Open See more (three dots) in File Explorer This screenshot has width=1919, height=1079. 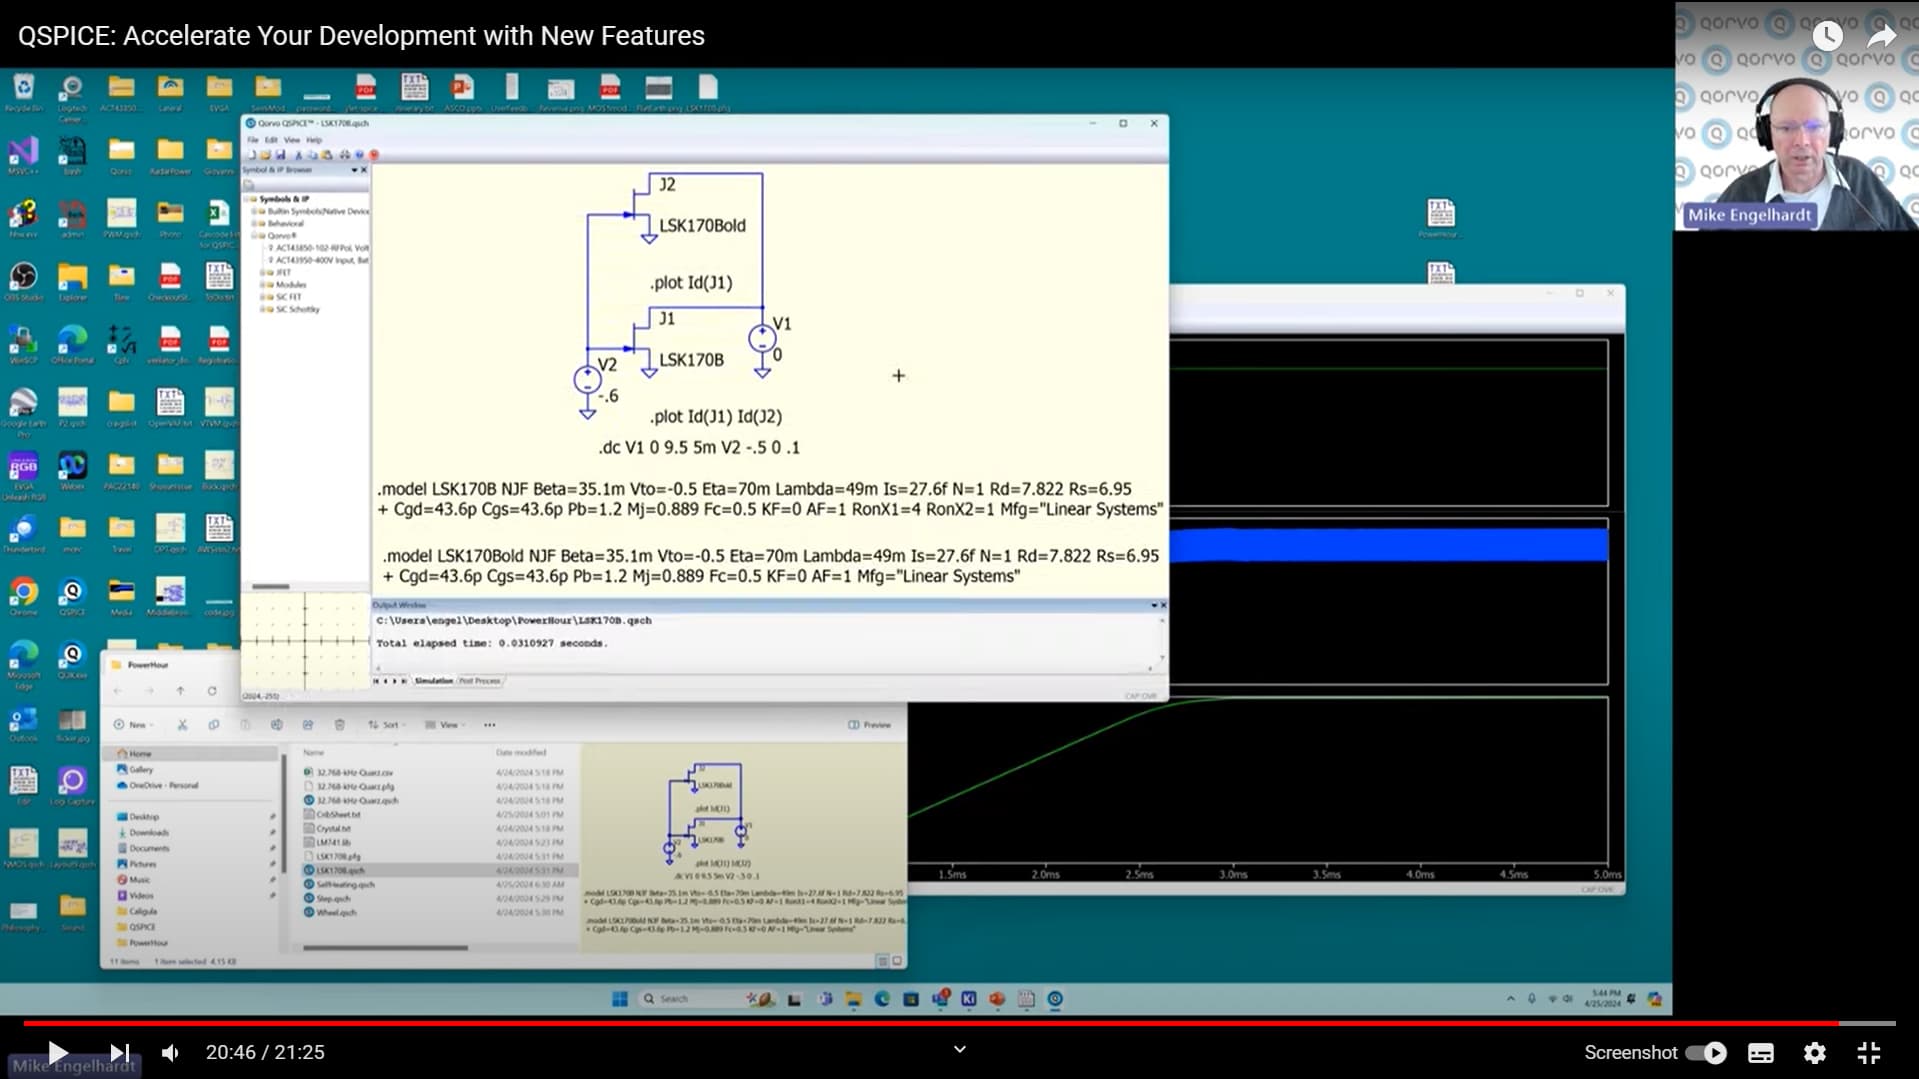pos(489,724)
